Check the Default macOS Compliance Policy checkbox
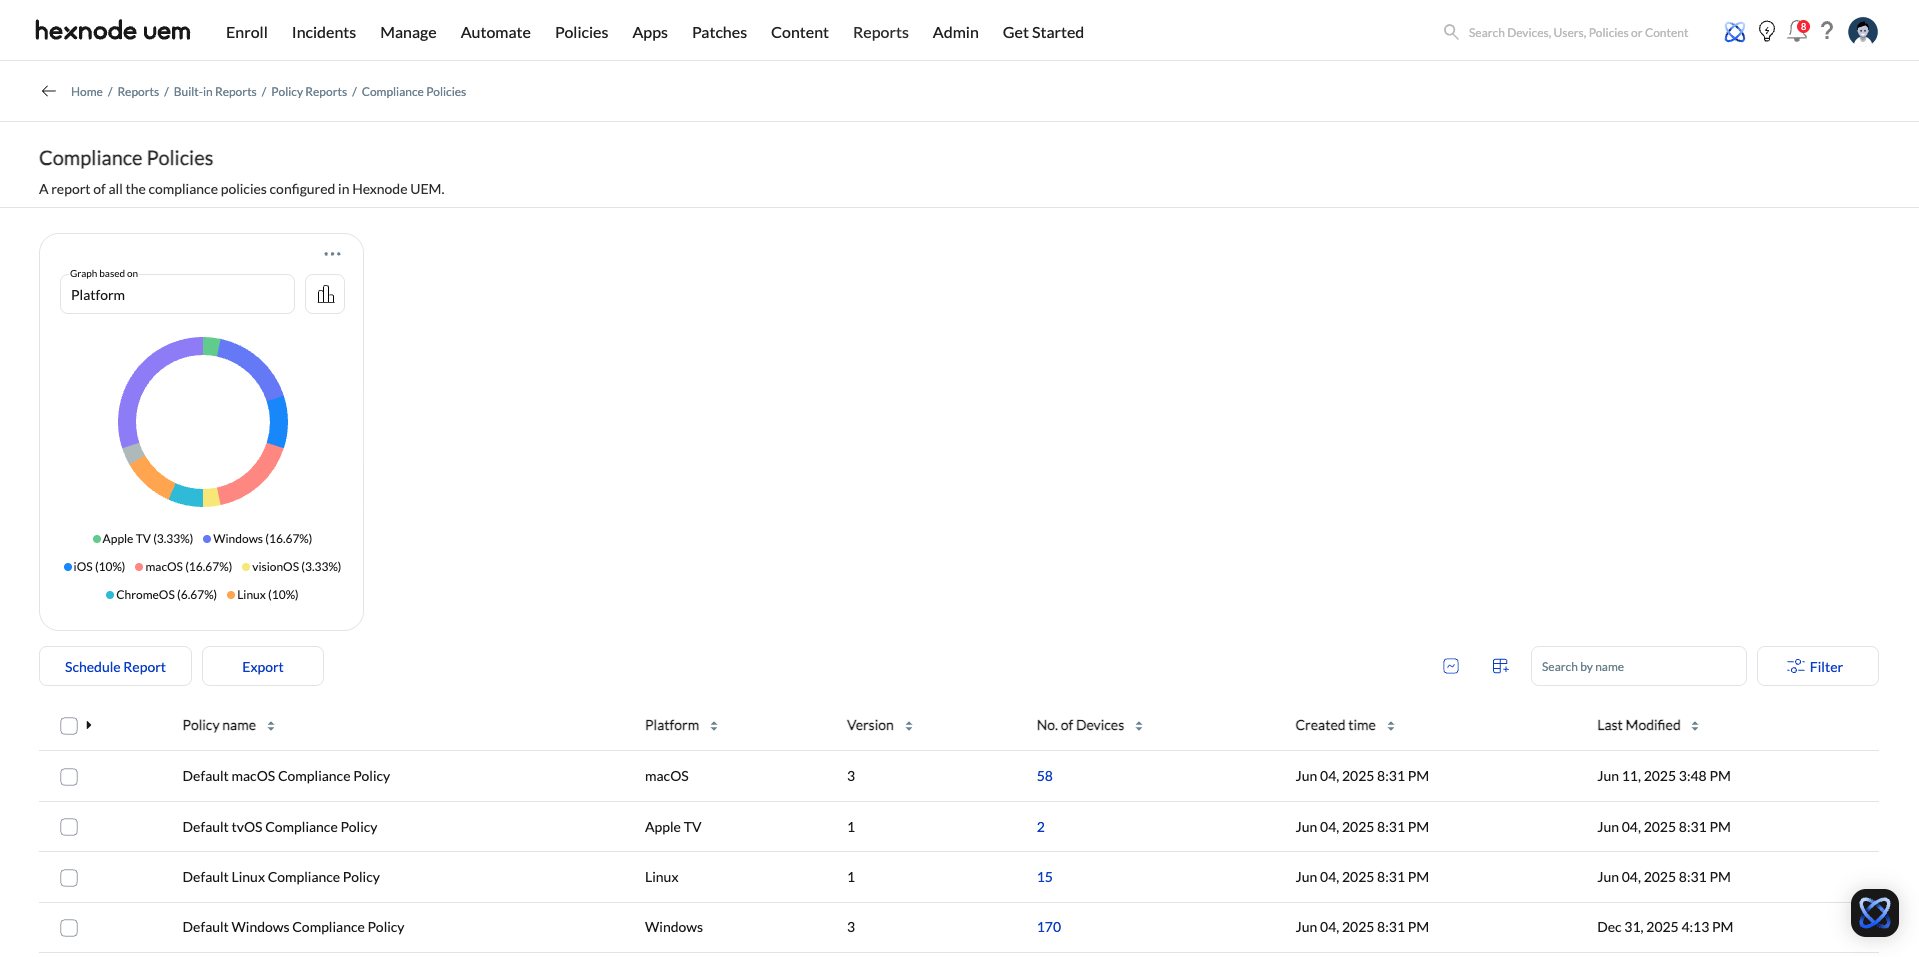Viewport: 1919px width, 957px height. (69, 777)
